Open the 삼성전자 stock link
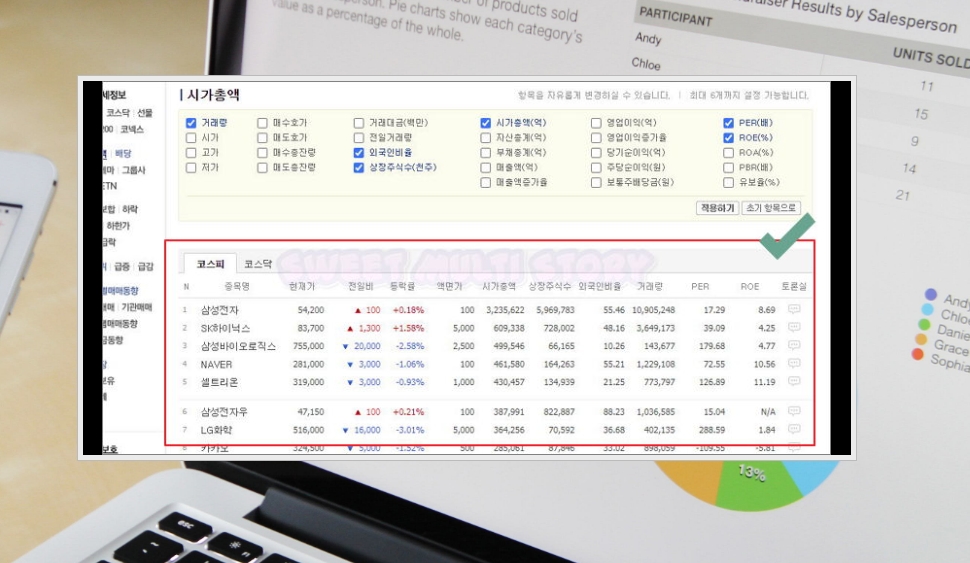The image size is (970, 563). (220, 310)
